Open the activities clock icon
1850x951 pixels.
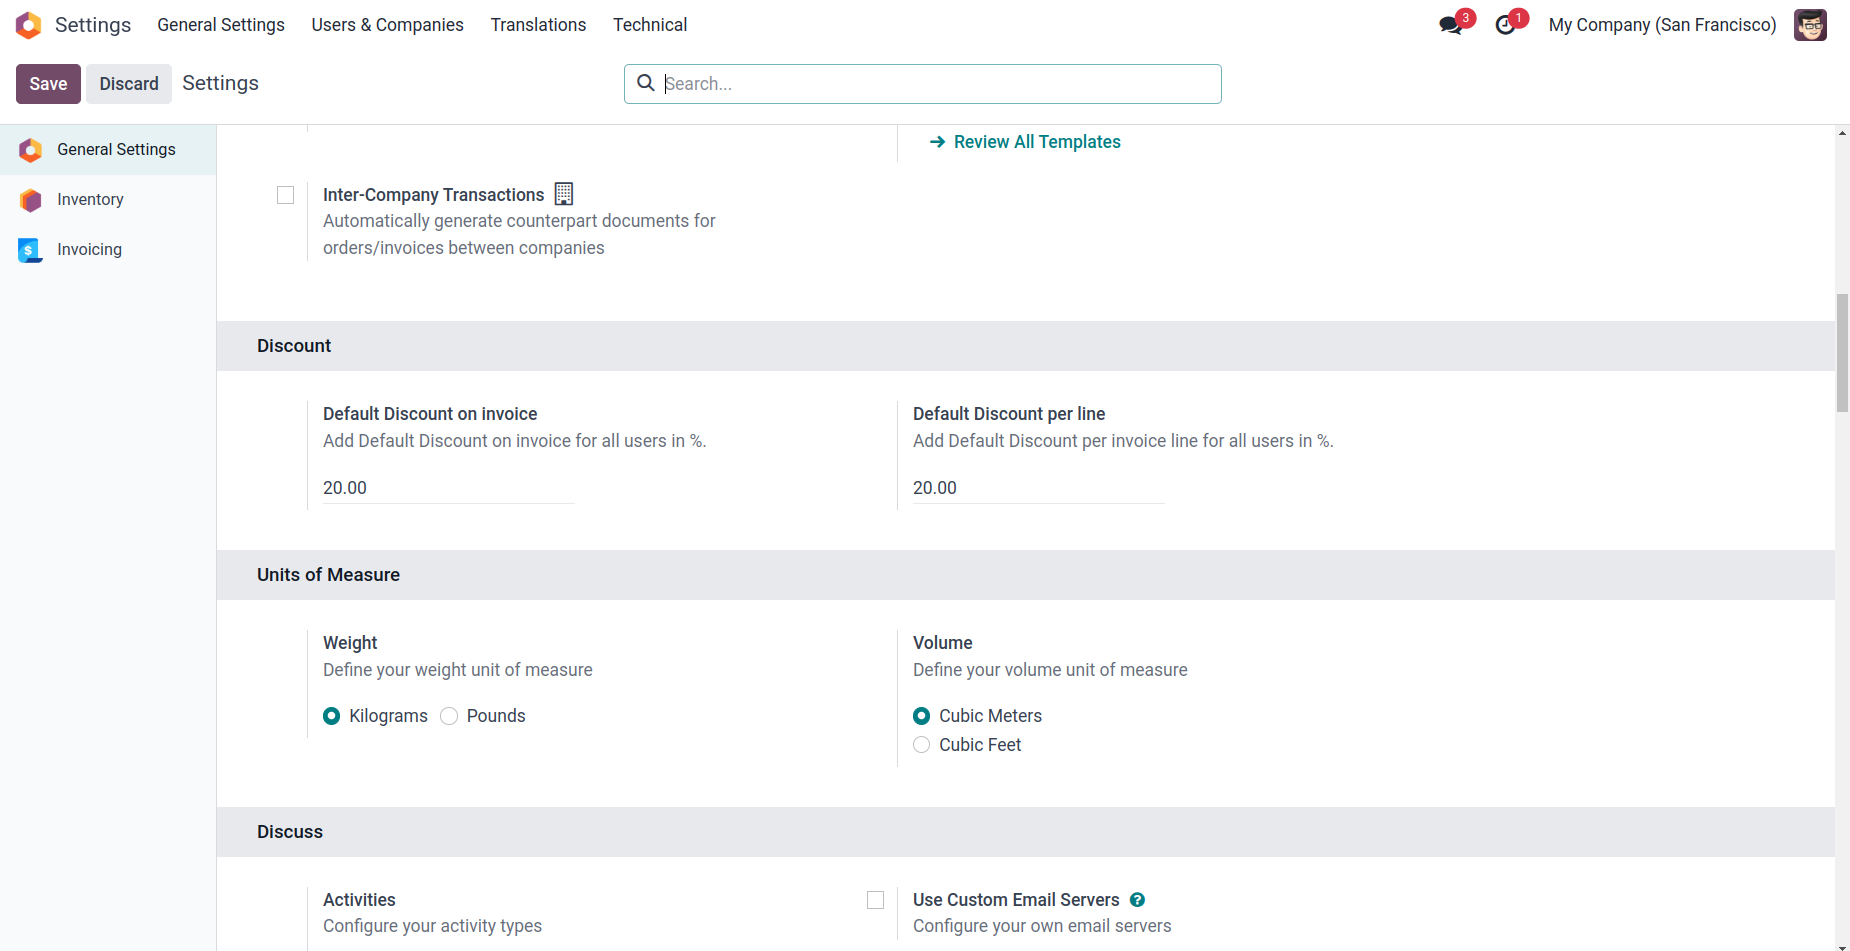1505,25
